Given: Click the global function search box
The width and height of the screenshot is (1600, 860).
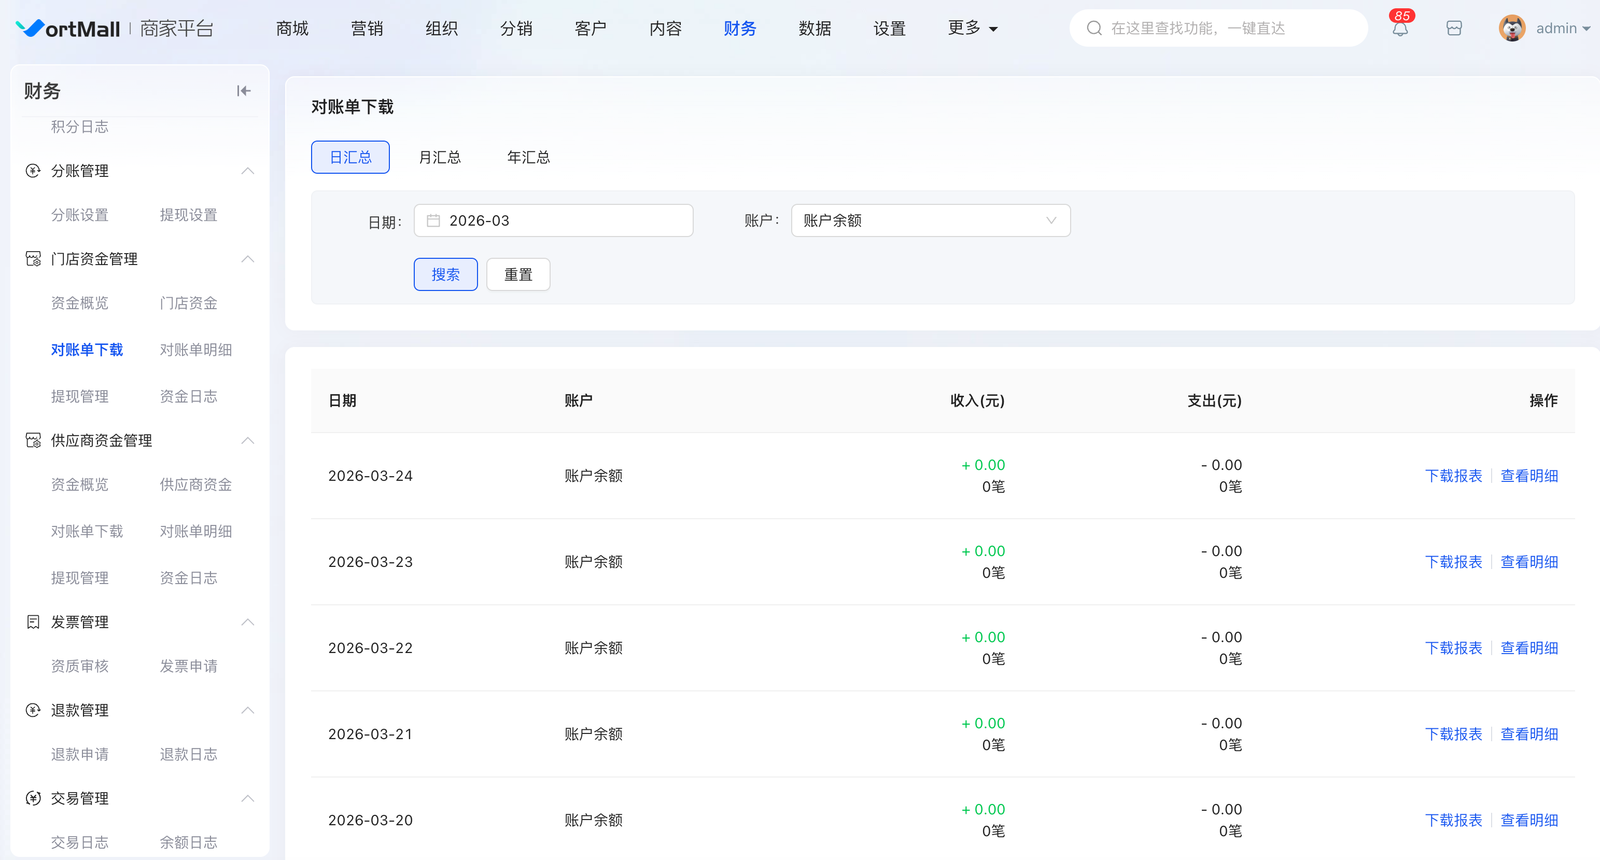Looking at the screenshot, I should coord(1218,28).
